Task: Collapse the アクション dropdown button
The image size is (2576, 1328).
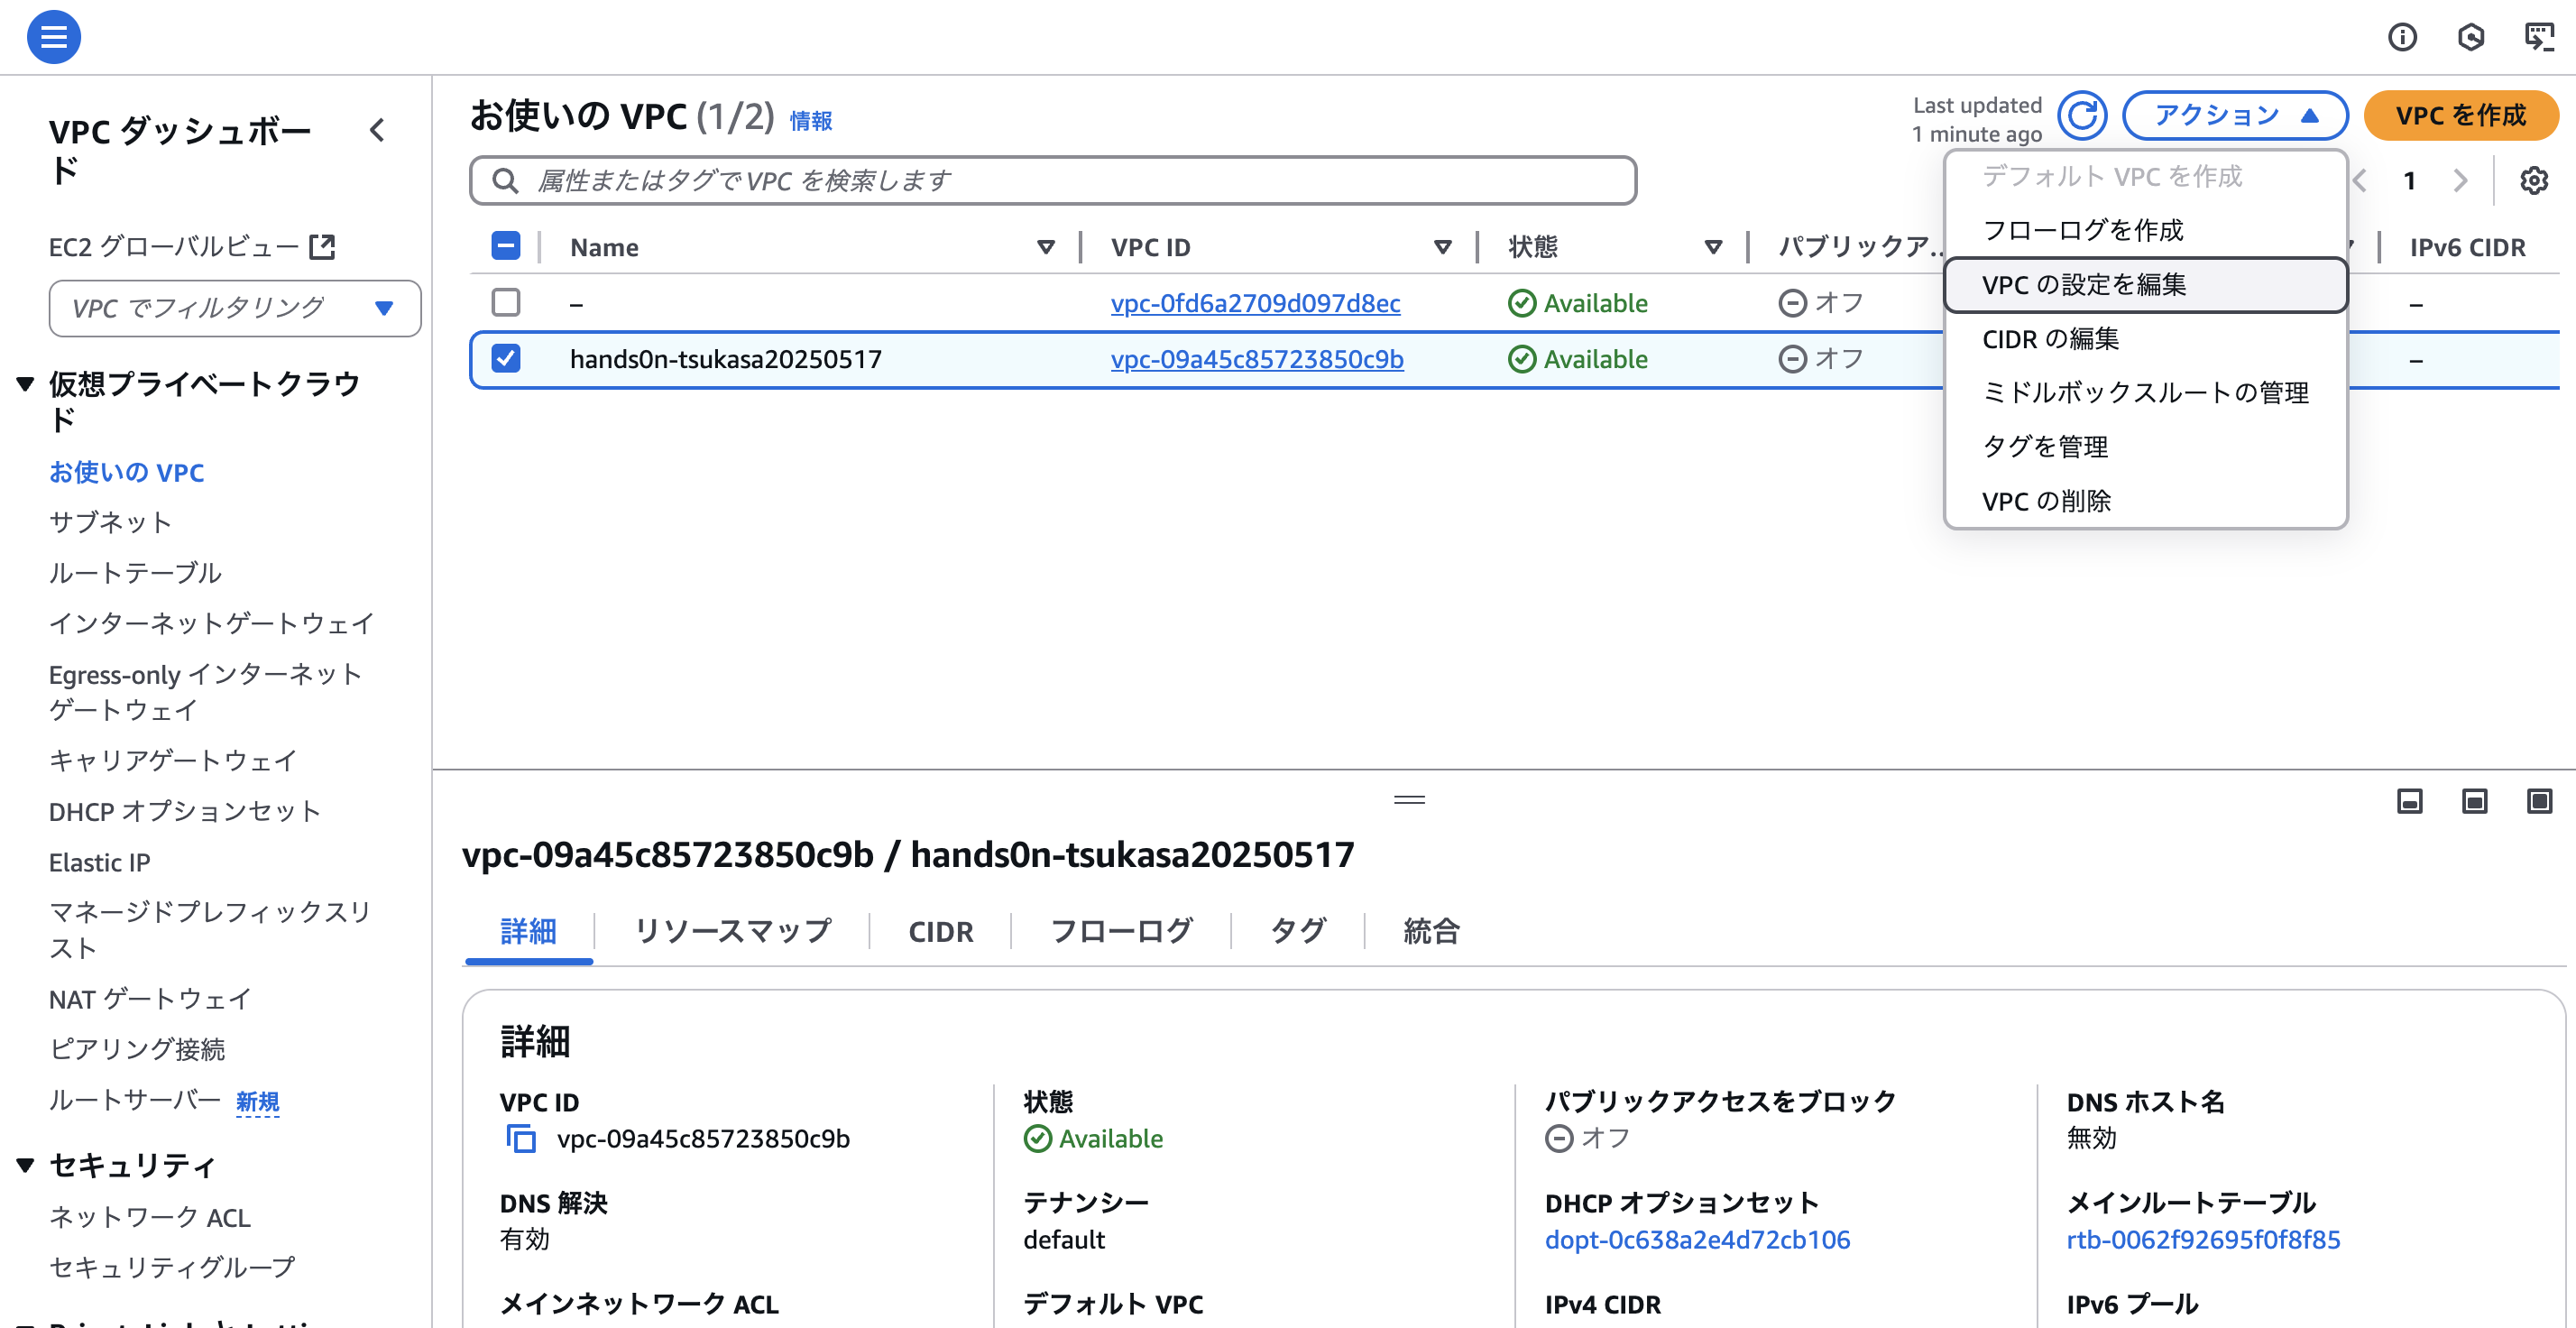Action: [2234, 116]
